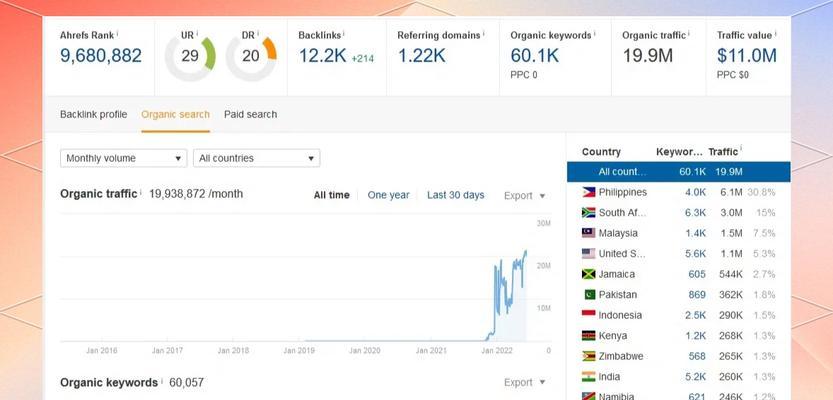This screenshot has height=400, width=833.
Task: Click the DR 20 donut gauge
Action: (251, 56)
